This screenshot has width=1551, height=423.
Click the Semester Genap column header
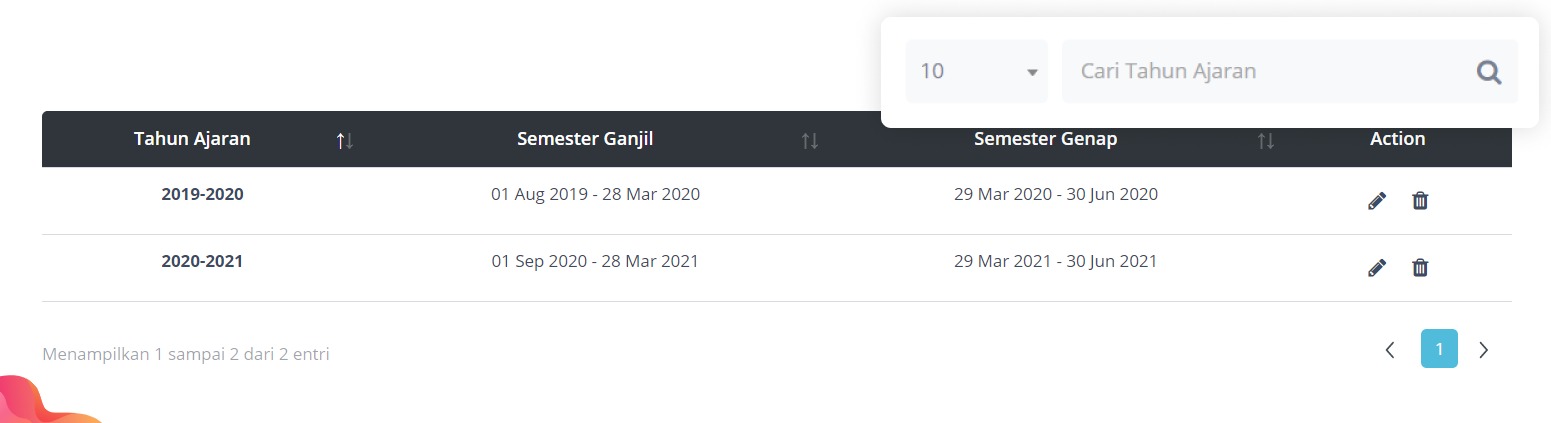click(x=1045, y=139)
